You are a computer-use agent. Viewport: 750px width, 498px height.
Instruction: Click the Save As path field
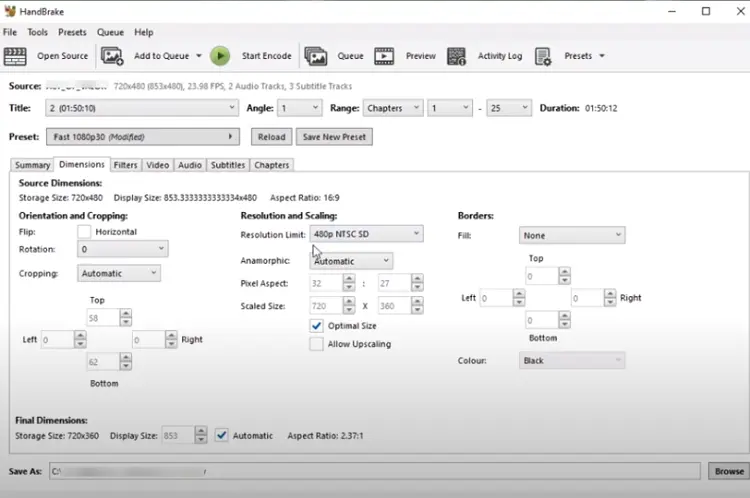coord(375,471)
